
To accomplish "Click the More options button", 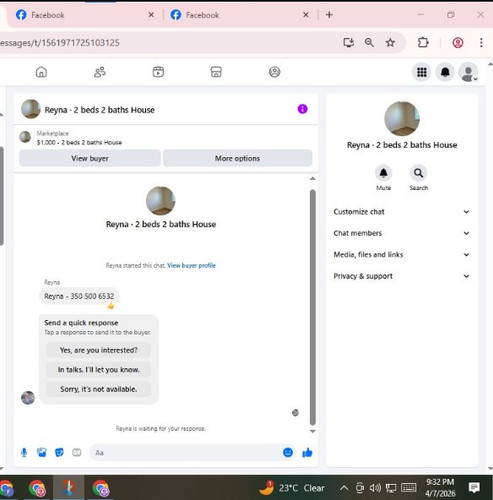I will click(237, 158).
